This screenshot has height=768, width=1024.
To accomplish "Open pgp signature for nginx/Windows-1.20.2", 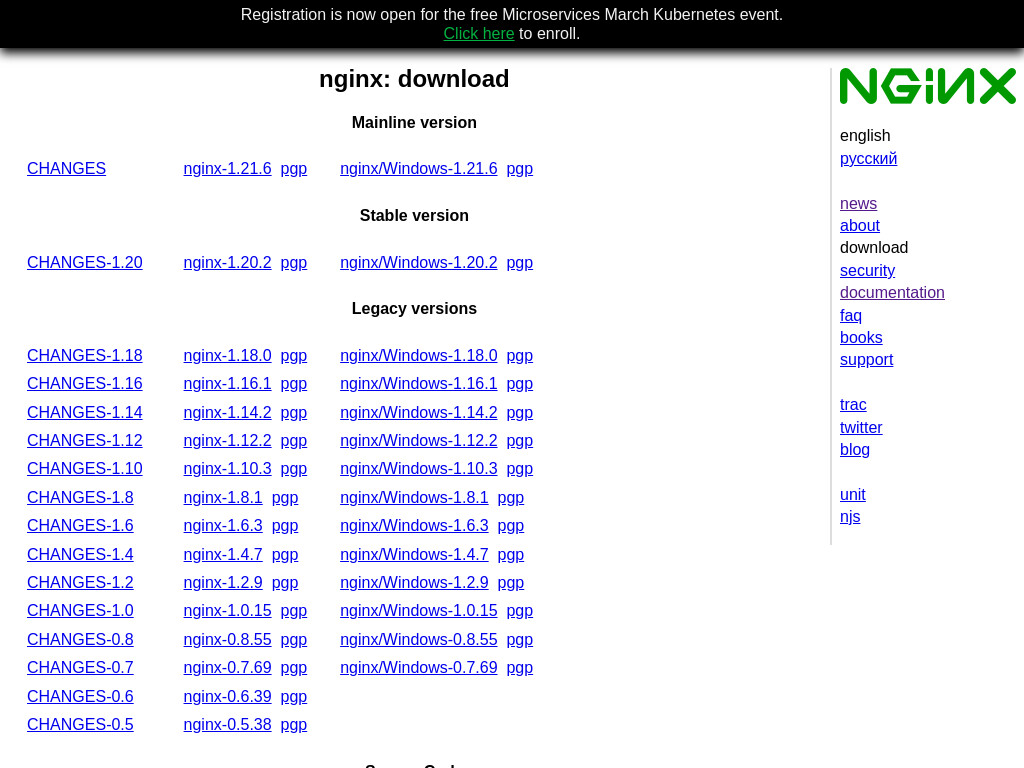I will click(x=519, y=263).
